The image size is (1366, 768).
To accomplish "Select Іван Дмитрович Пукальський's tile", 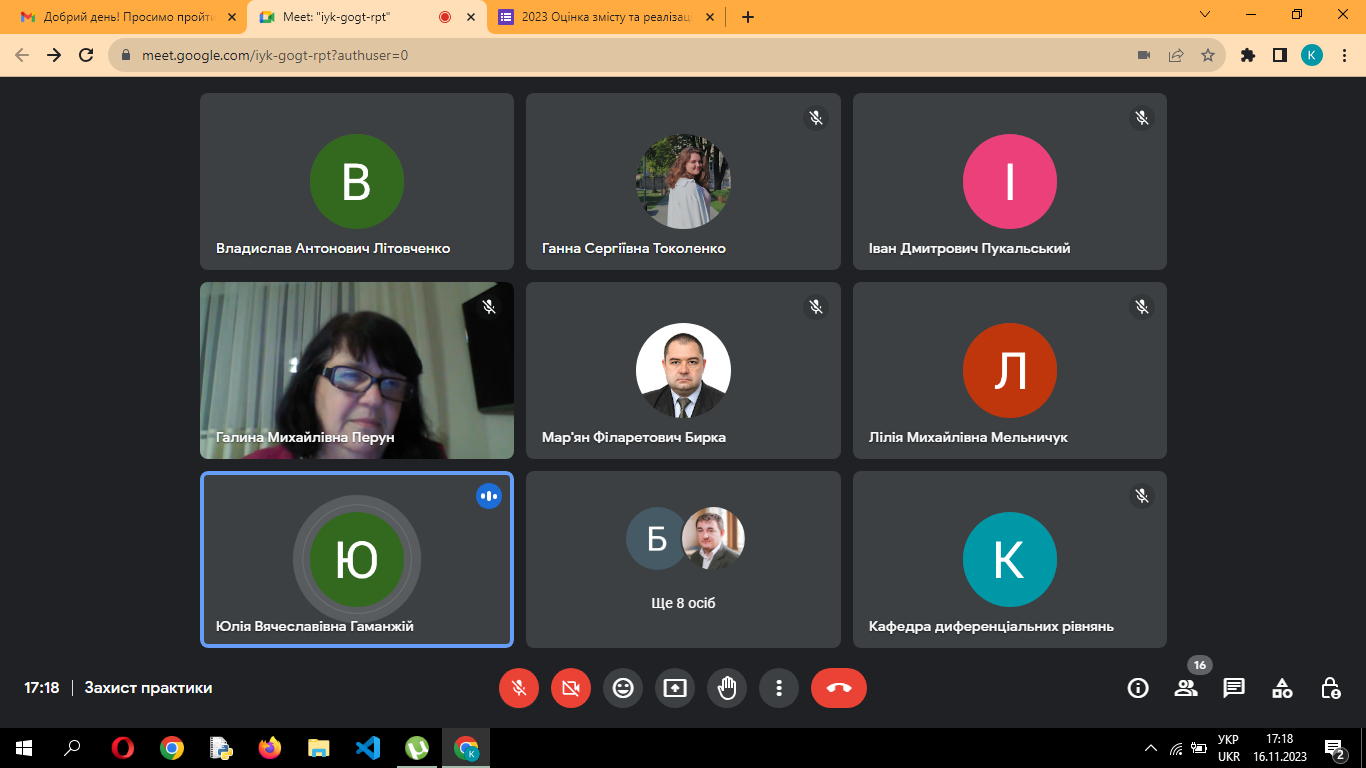I will 1010,181.
